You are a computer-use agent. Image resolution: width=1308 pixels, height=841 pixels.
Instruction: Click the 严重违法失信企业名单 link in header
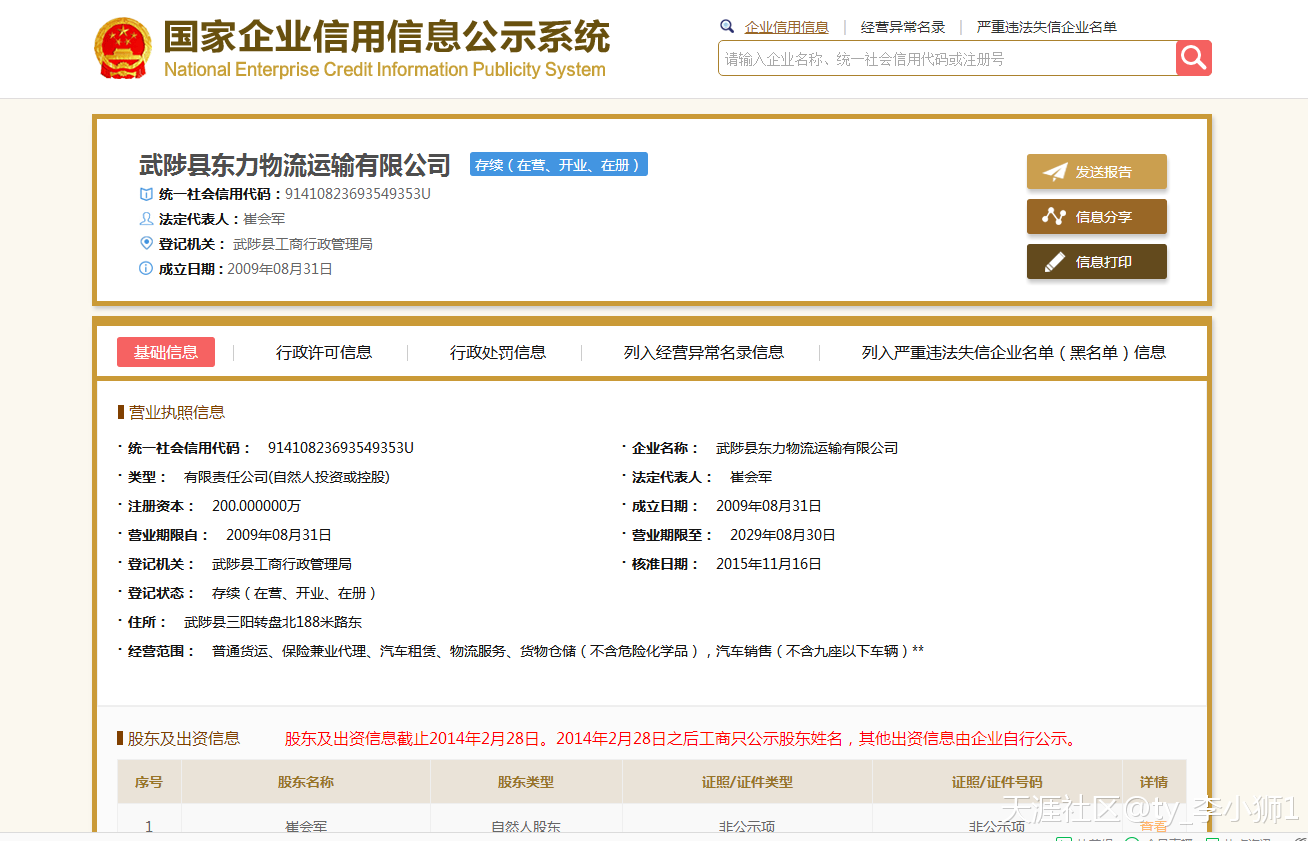[1046, 27]
